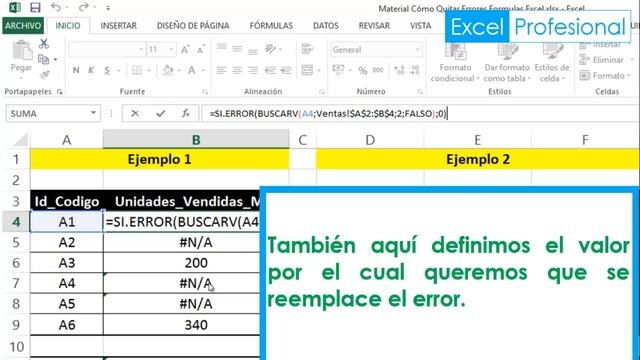The image size is (640, 360).
Task: Cancel the formula with the X button
Action: click(x=135, y=113)
